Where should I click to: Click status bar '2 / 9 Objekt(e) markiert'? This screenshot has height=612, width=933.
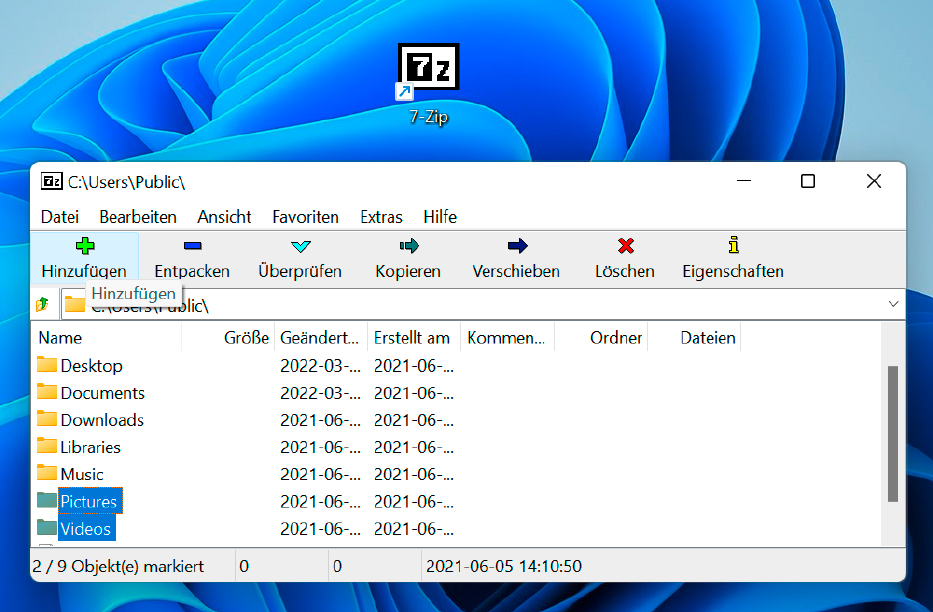tap(118, 566)
